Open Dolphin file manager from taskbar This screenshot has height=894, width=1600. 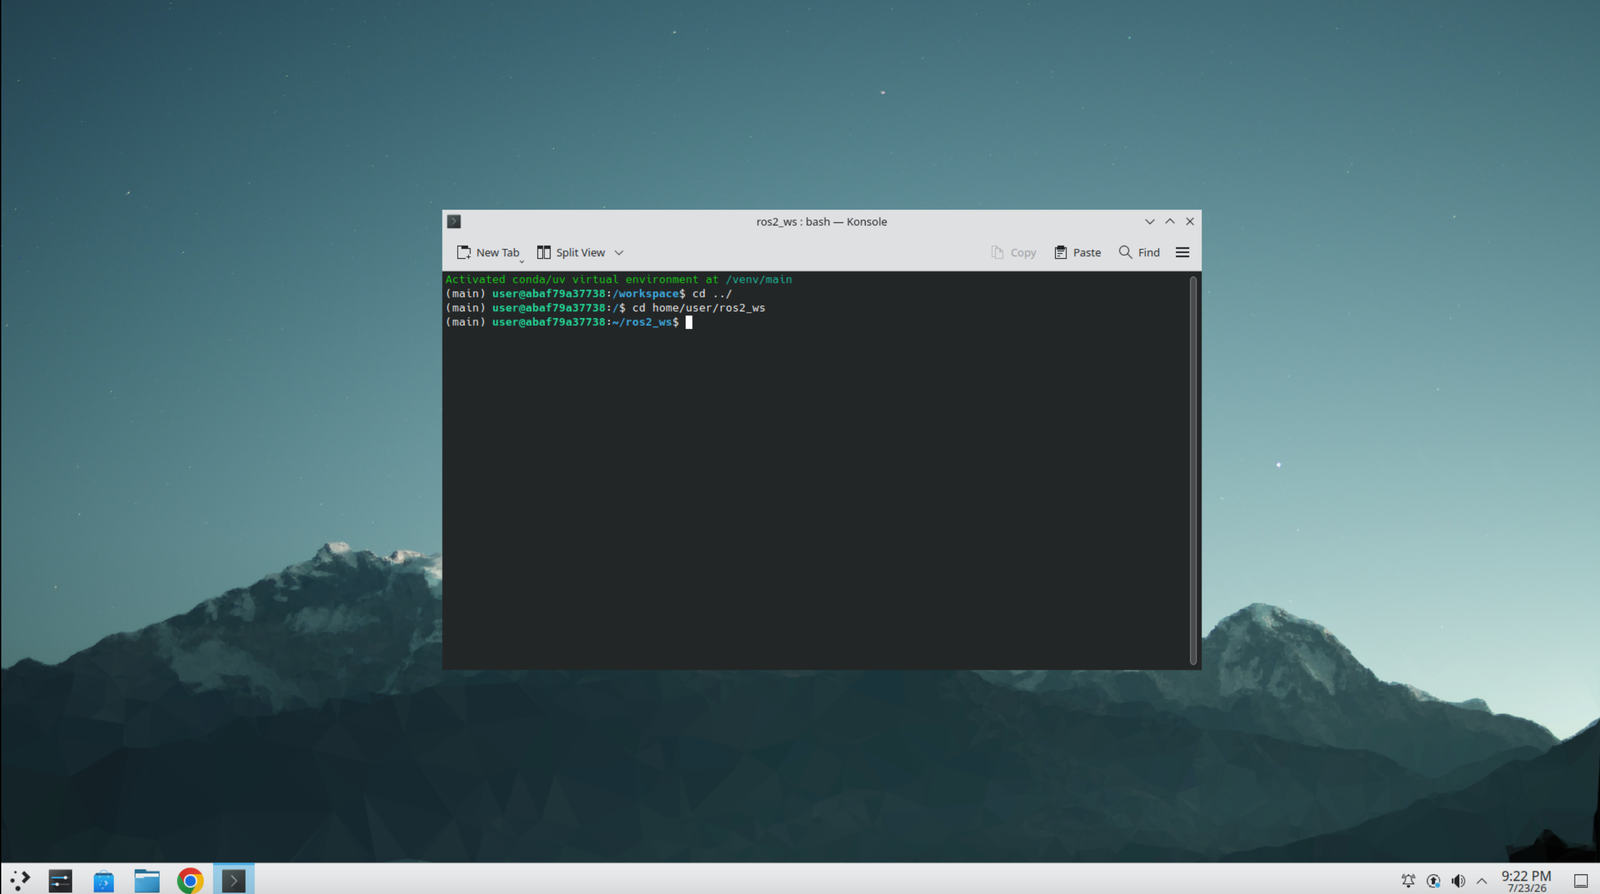click(147, 880)
